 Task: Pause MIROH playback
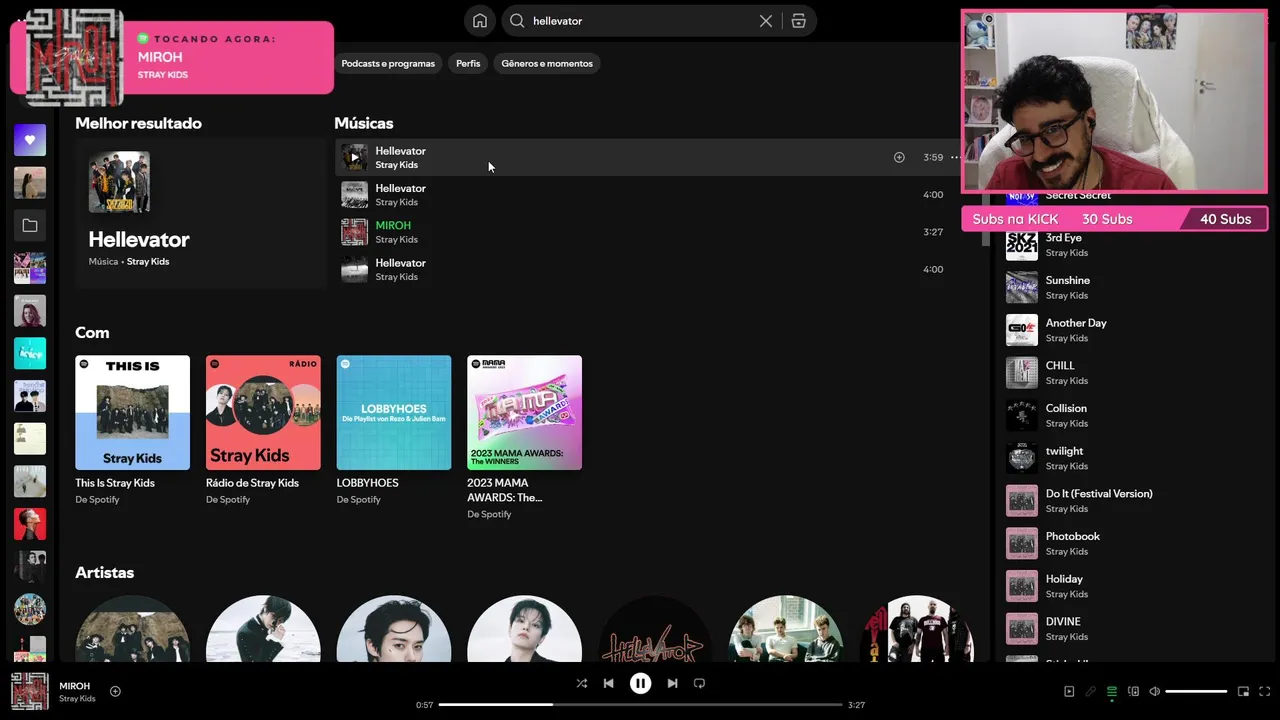tap(640, 683)
